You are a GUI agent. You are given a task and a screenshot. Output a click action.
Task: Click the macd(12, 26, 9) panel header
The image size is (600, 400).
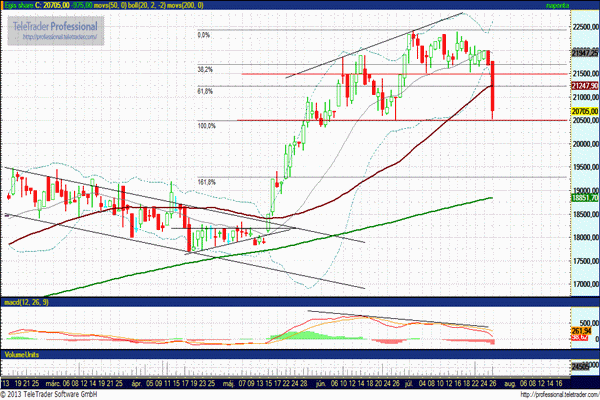26,301
